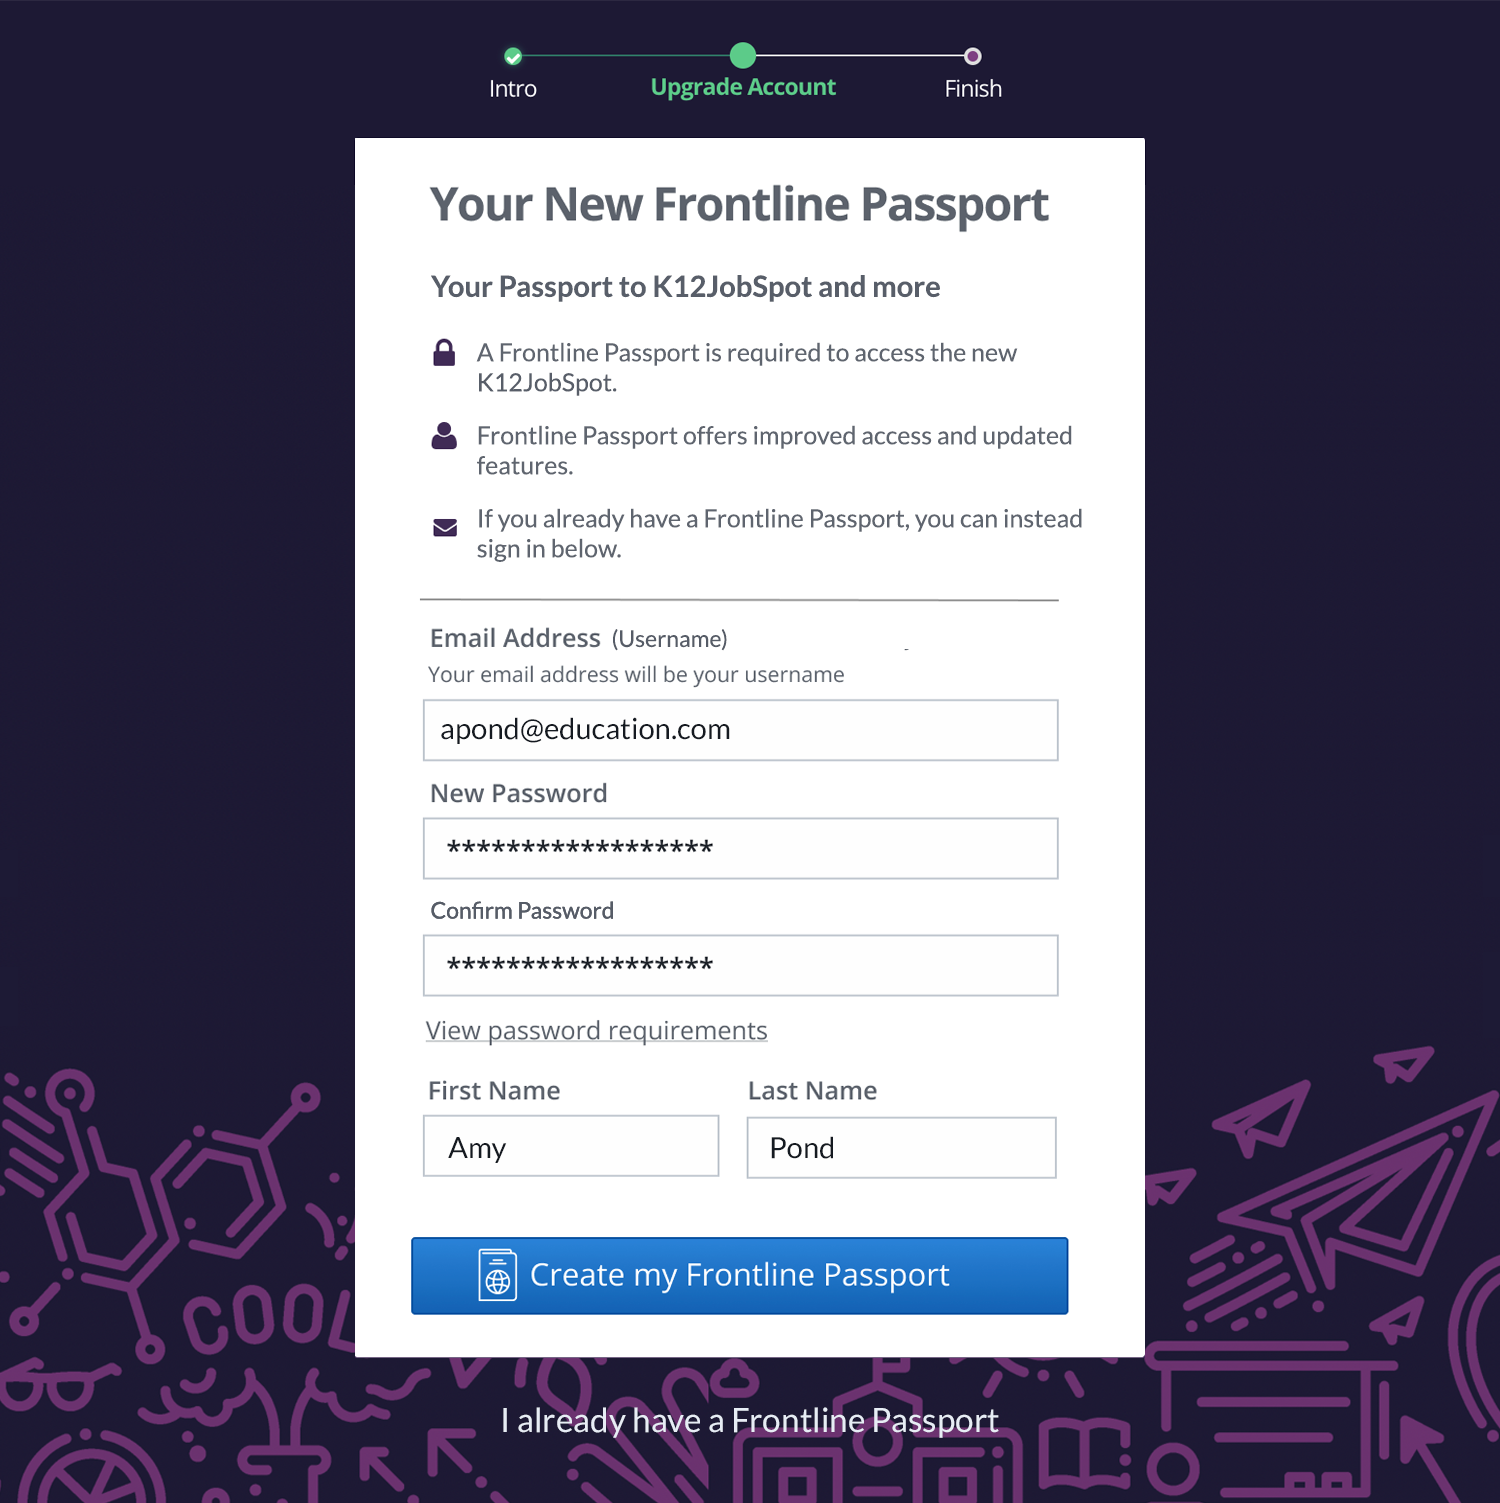Click the Confirm Password field
Image resolution: width=1500 pixels, height=1503 pixels.
coord(740,965)
